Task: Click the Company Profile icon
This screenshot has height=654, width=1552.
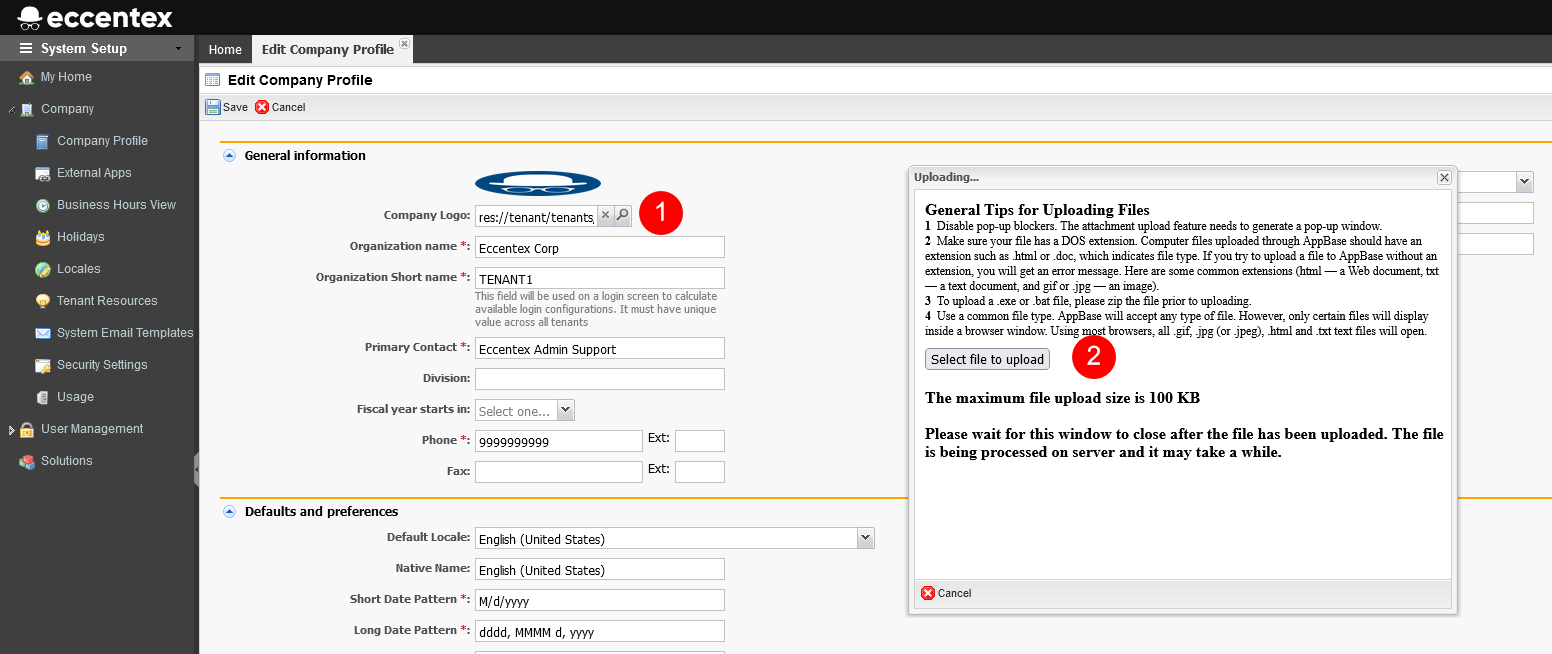Action: click(x=42, y=141)
